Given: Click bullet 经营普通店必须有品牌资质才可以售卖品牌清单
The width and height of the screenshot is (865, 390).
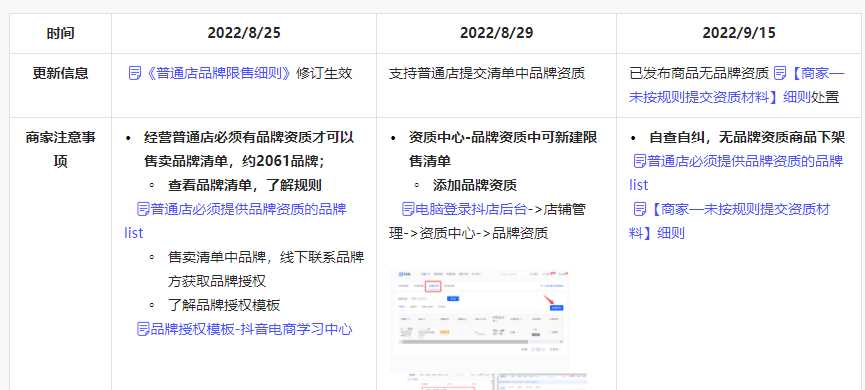Looking at the screenshot, I should click(x=249, y=149).
